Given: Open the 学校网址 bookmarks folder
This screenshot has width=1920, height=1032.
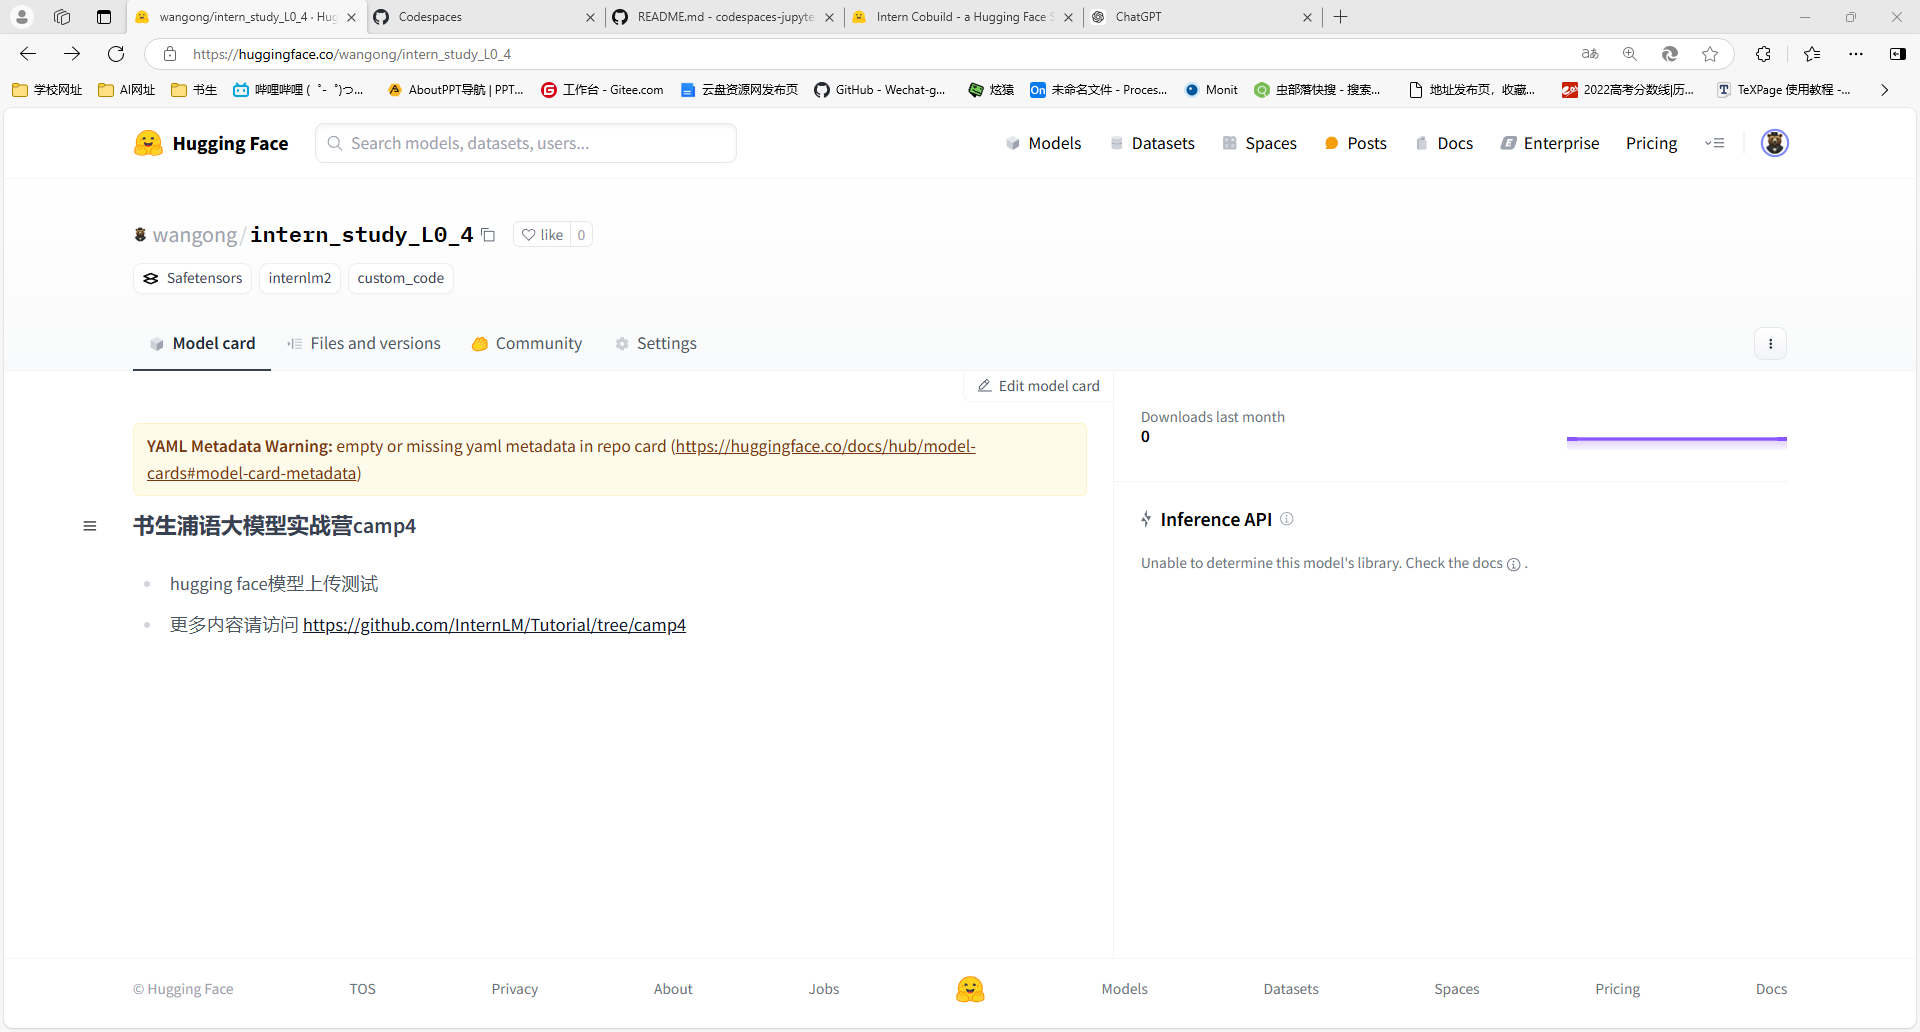Looking at the screenshot, I should pos(47,90).
